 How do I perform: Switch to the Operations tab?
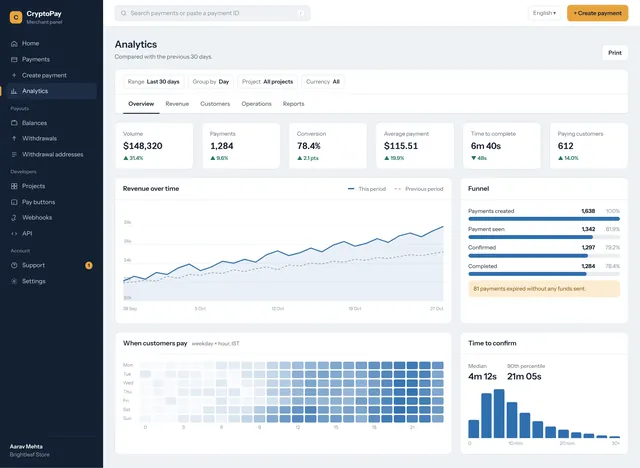[x=256, y=104]
